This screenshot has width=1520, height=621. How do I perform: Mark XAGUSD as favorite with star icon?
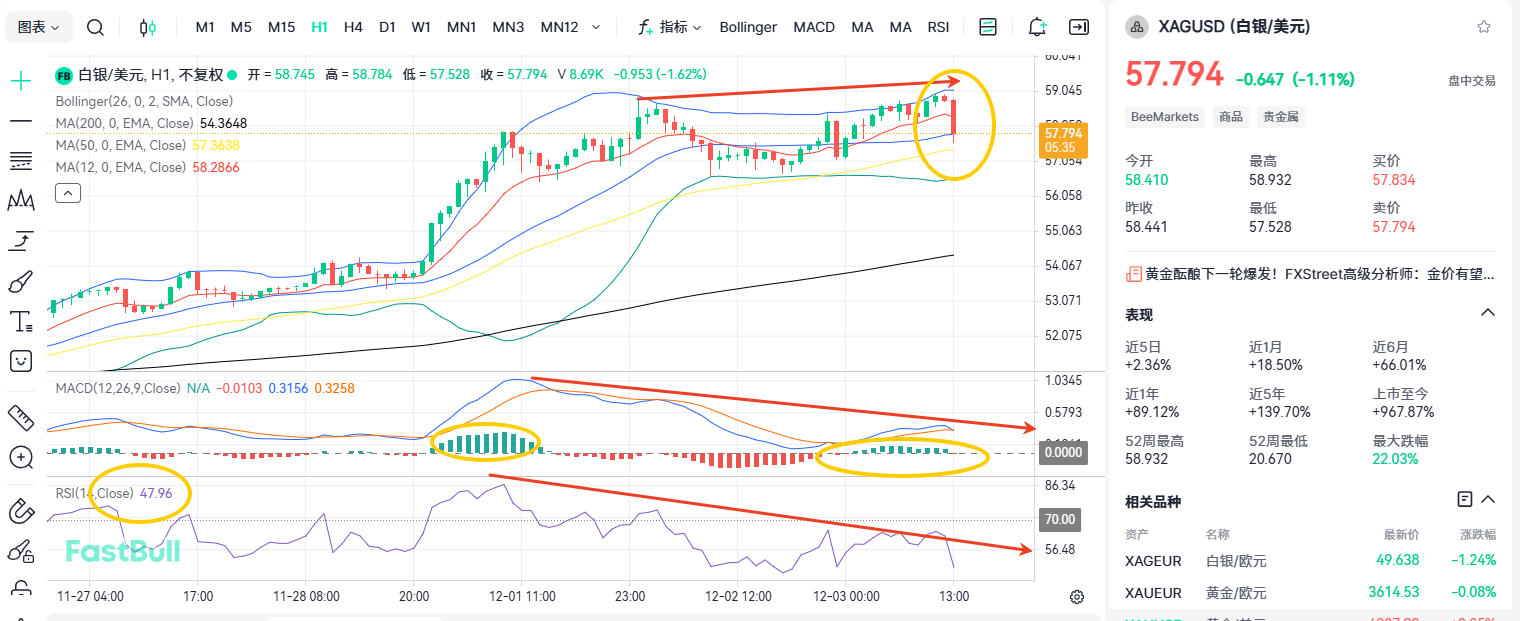[x=1484, y=26]
